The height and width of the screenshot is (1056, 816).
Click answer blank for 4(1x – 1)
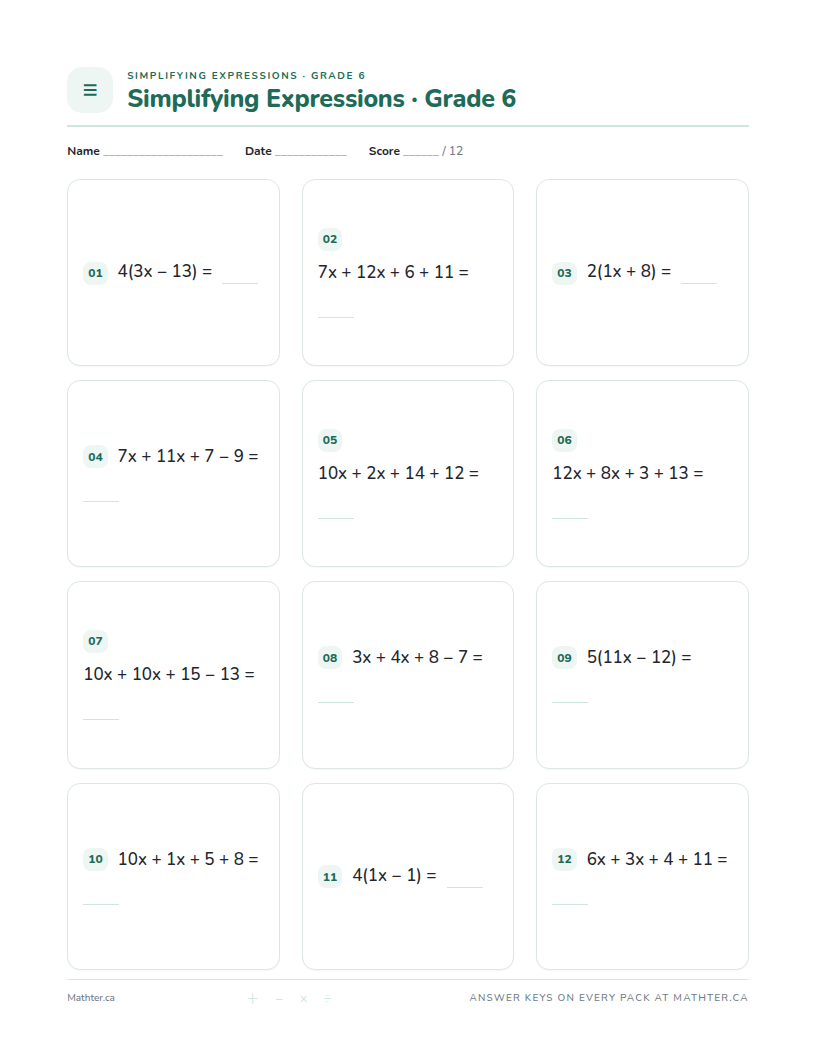465,886
